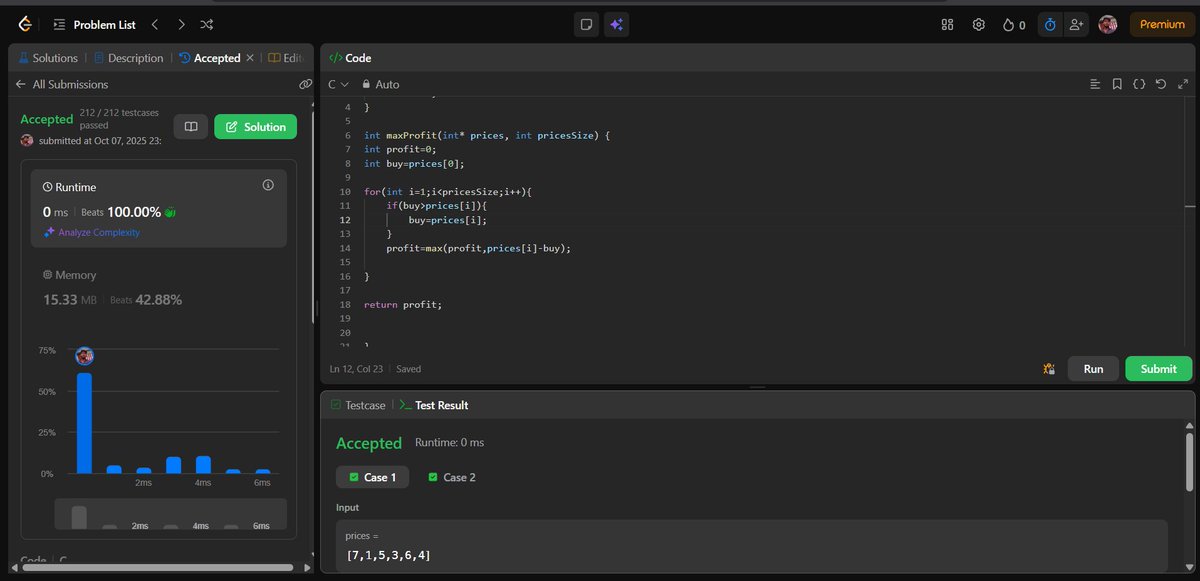This screenshot has width=1200, height=581.
Task: Click the Premium button
Action: [1162, 25]
